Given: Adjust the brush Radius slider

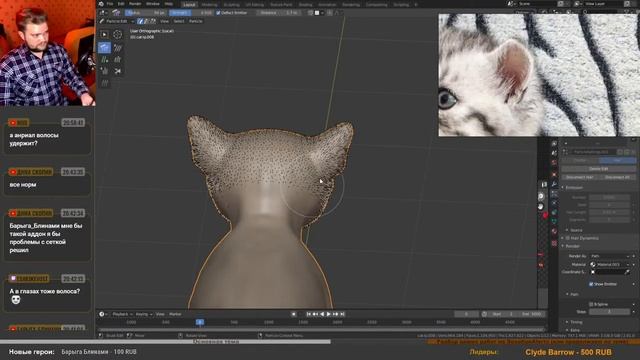Looking at the screenshot, I should pos(146,13).
